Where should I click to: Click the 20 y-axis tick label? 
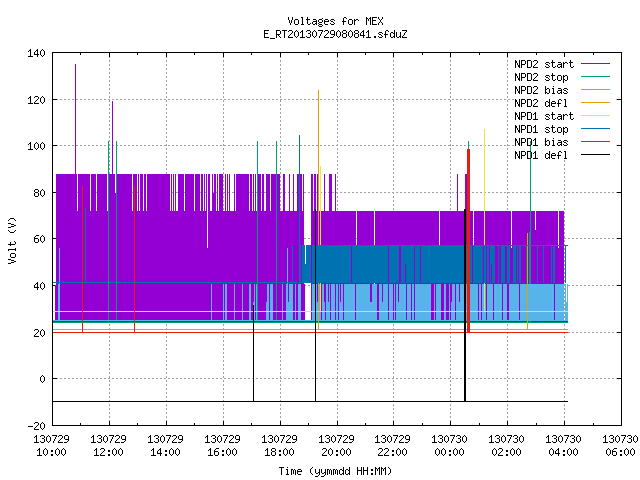(39, 333)
